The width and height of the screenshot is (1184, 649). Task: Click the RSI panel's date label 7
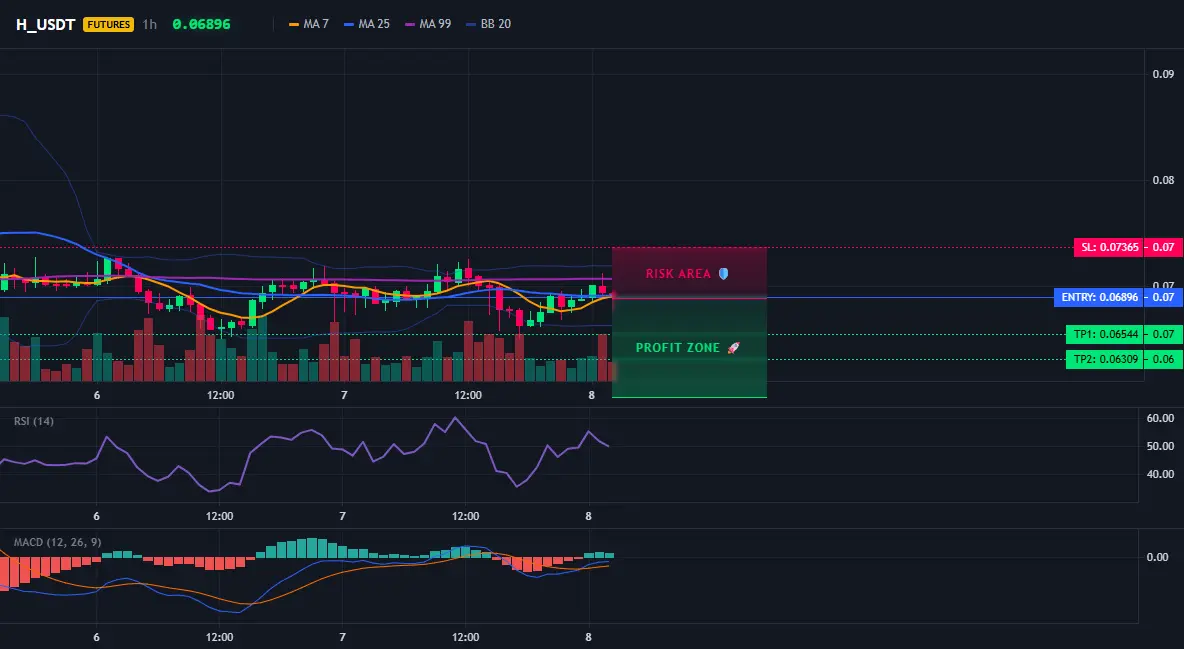(x=342, y=516)
